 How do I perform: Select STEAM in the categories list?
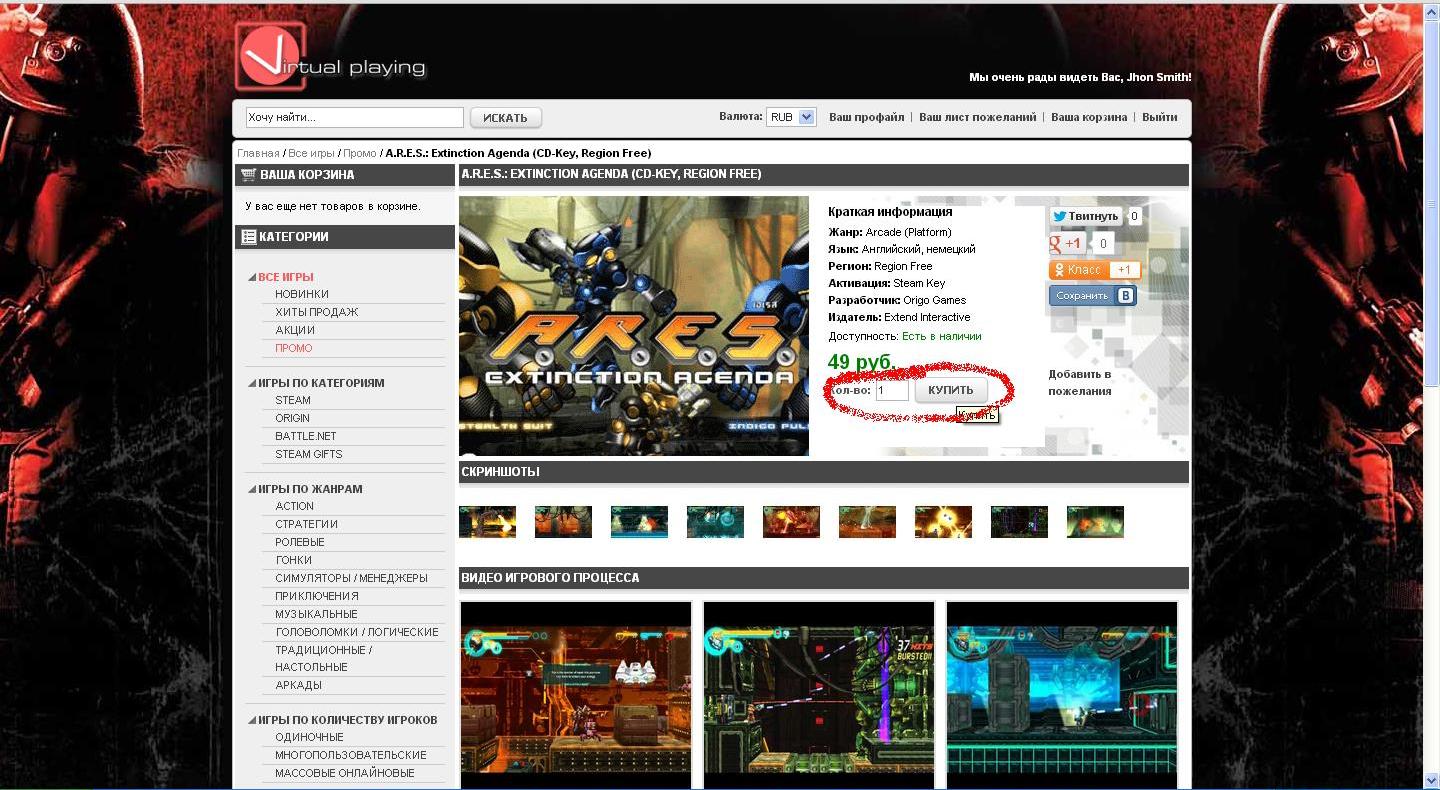[293, 400]
